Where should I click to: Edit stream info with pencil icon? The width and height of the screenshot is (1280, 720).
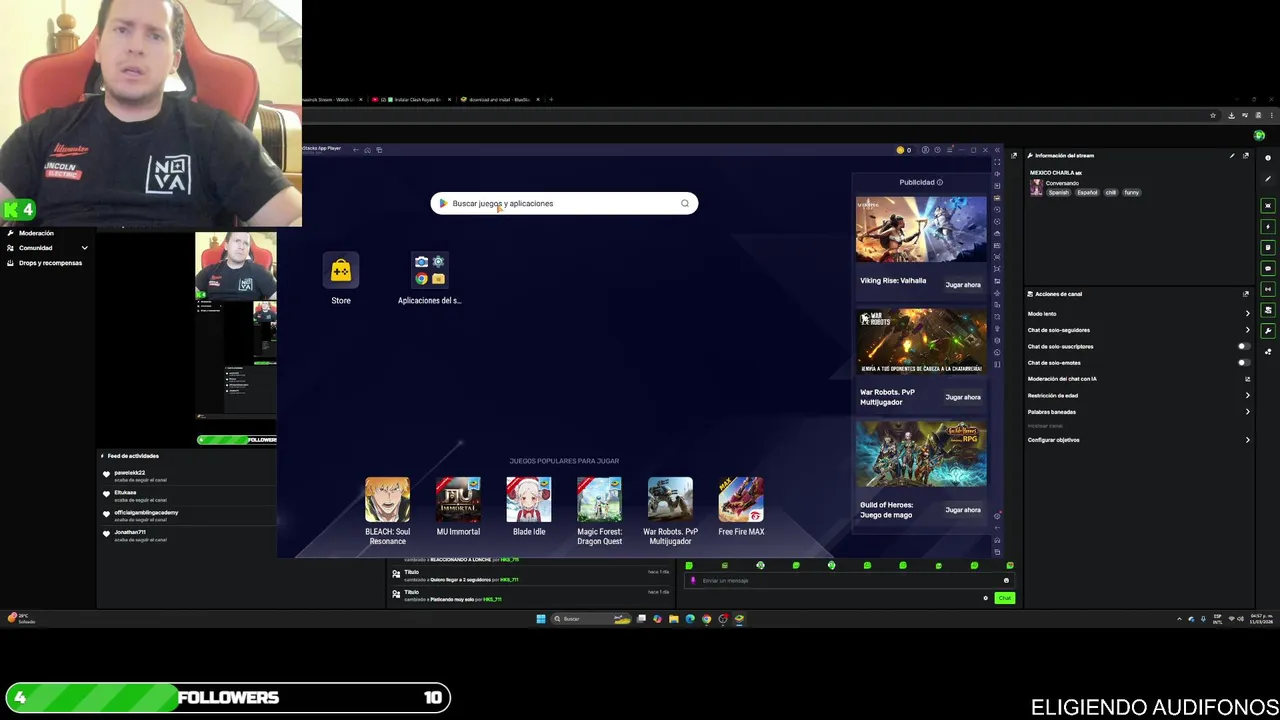tap(1232, 155)
